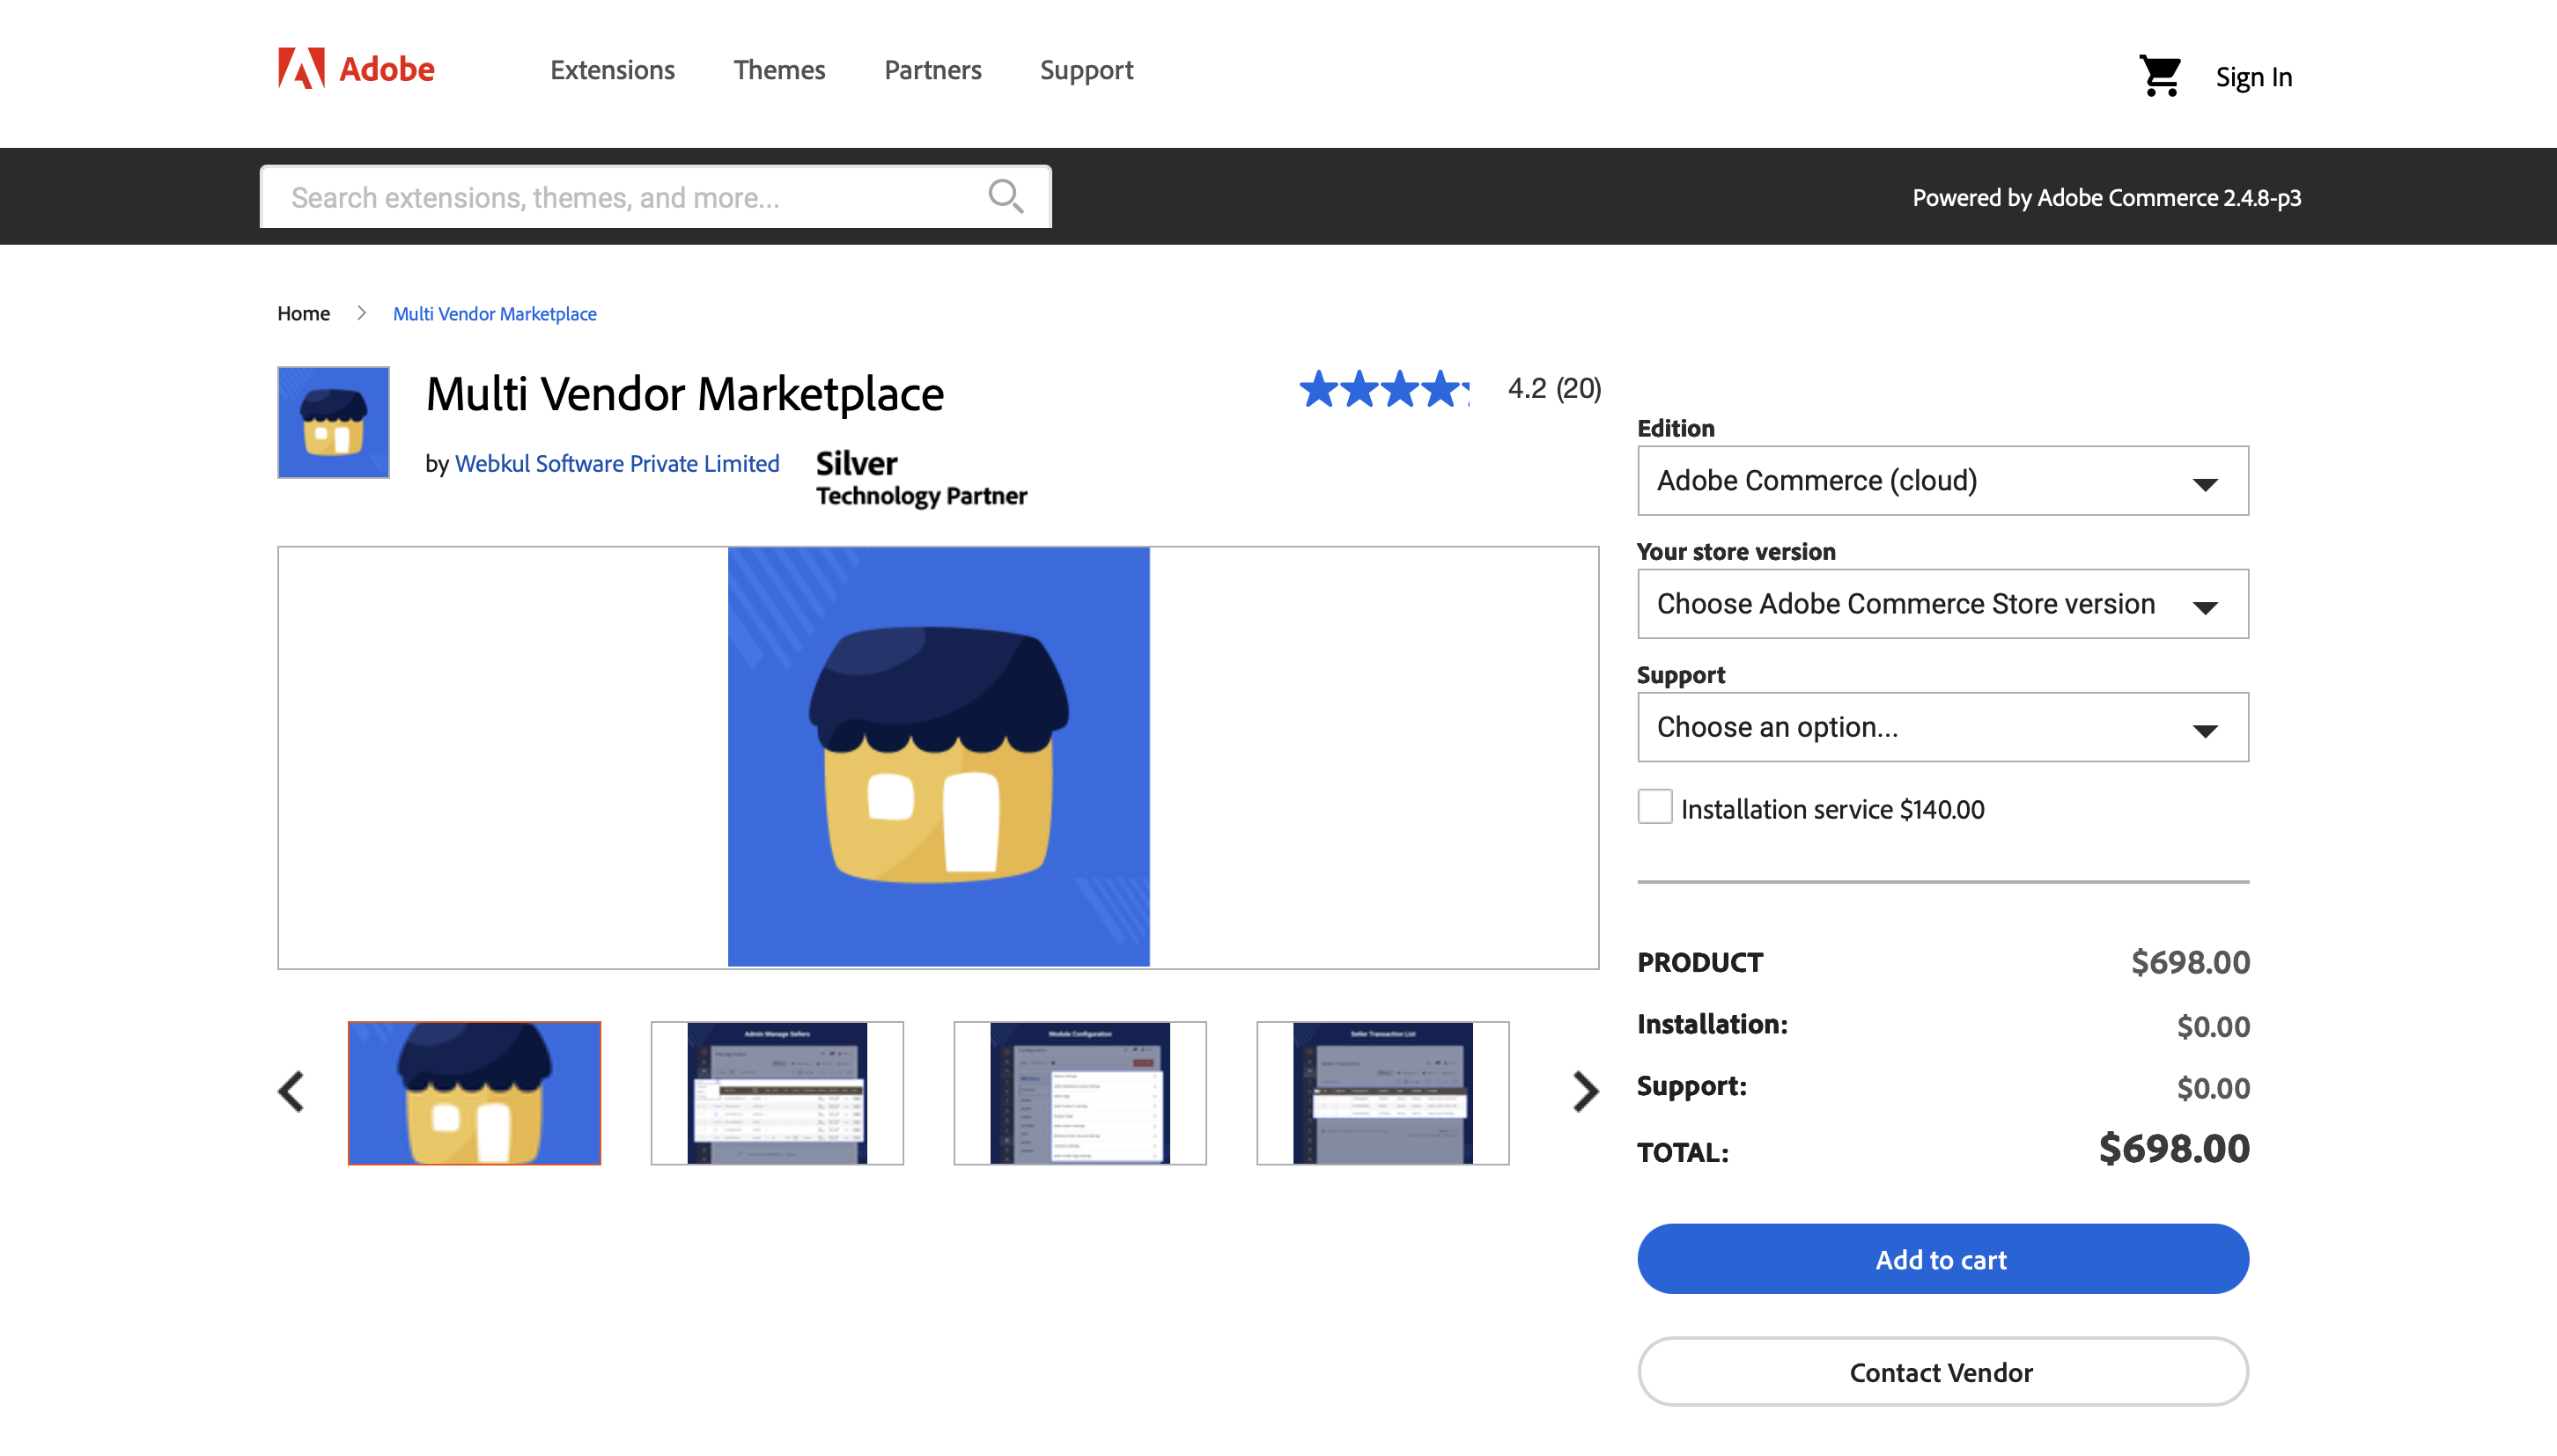Show next gallery thumbnails with right arrow
Screen dimensions: 2557x1456
1585,1092
